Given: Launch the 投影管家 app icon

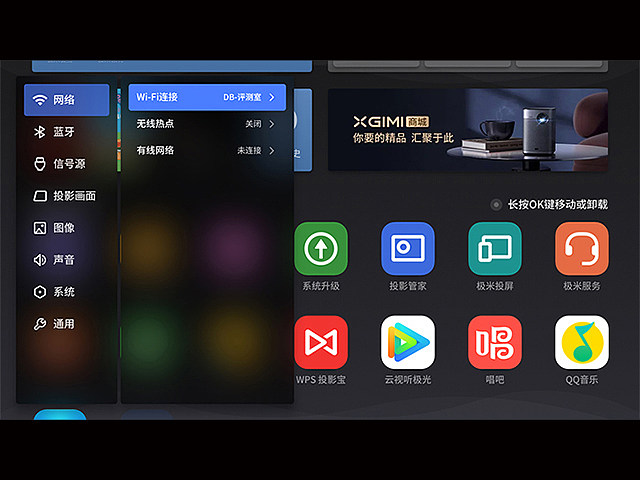Looking at the screenshot, I should (x=408, y=249).
